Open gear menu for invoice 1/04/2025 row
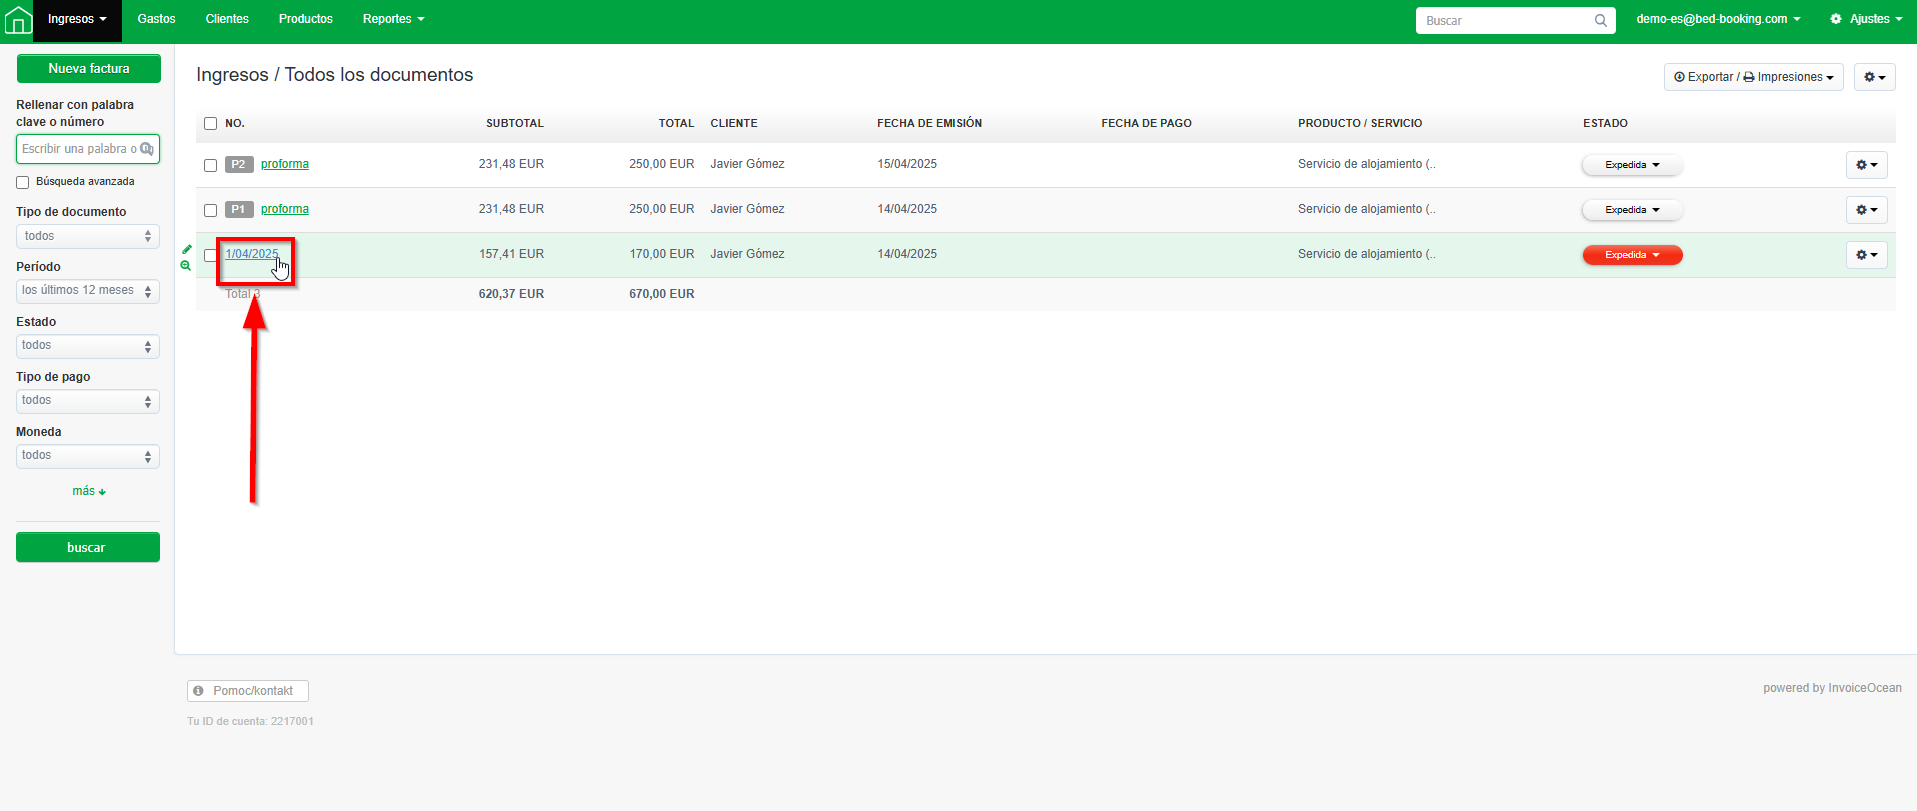The image size is (1917, 811). 1866,255
